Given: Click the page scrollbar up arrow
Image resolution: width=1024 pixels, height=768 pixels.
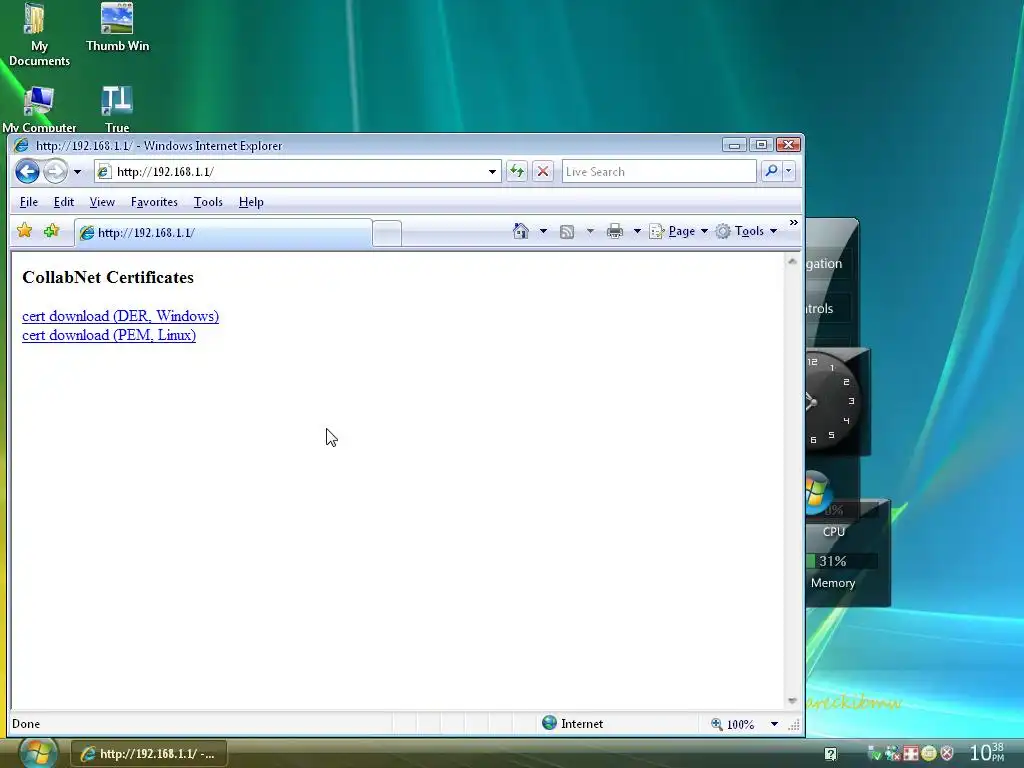Looking at the screenshot, I should coord(792,261).
